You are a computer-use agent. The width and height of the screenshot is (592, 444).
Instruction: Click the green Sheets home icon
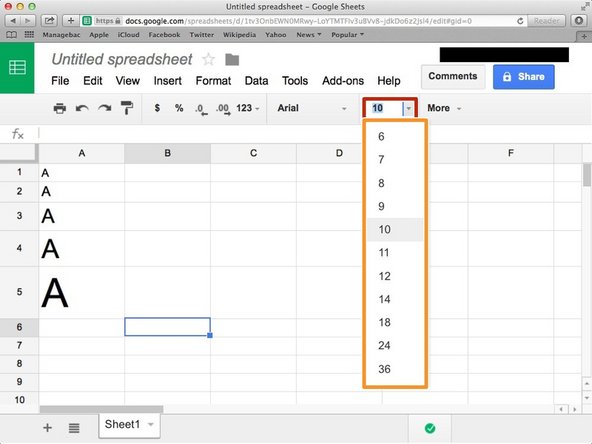(x=17, y=68)
